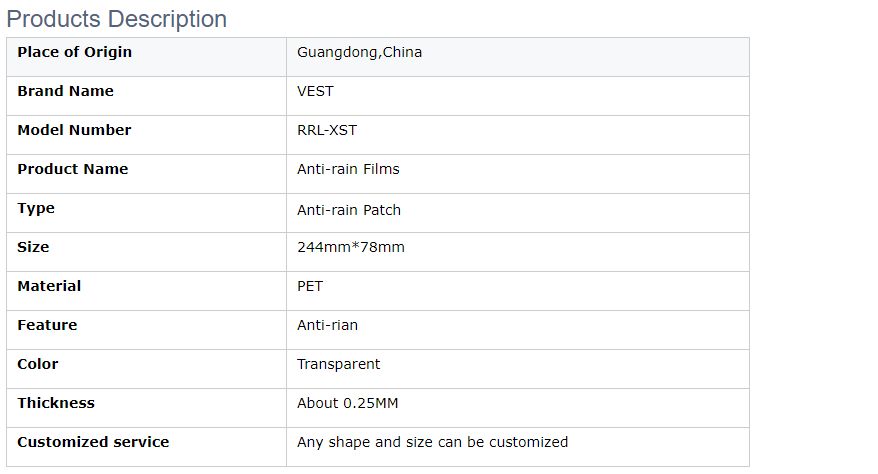878x474 pixels.
Task: Click the About 0.25MM thickness value
Action: (348, 403)
